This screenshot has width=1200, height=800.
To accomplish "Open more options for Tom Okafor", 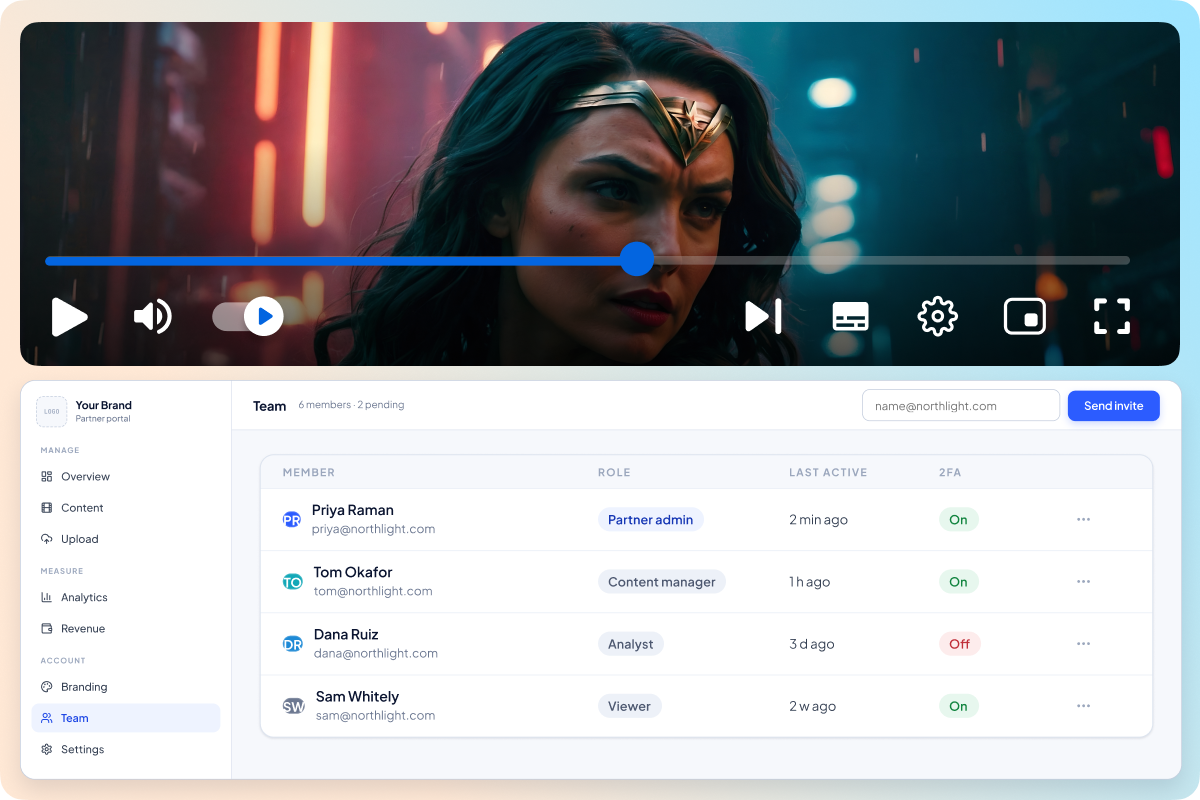I will [x=1083, y=582].
